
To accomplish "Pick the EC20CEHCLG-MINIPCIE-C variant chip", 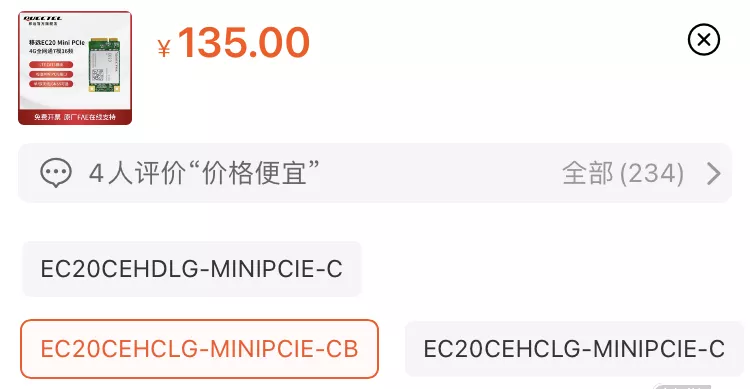I will tap(574, 349).
